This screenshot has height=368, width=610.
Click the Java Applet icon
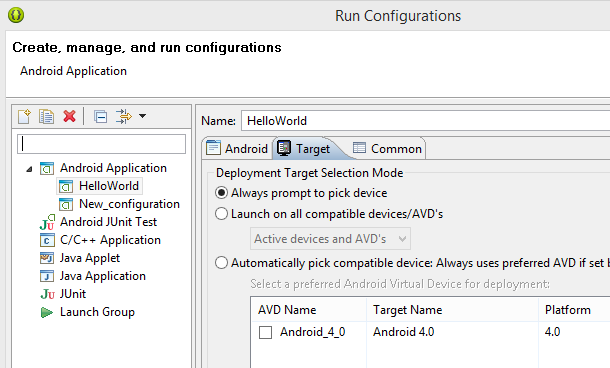[47, 258]
